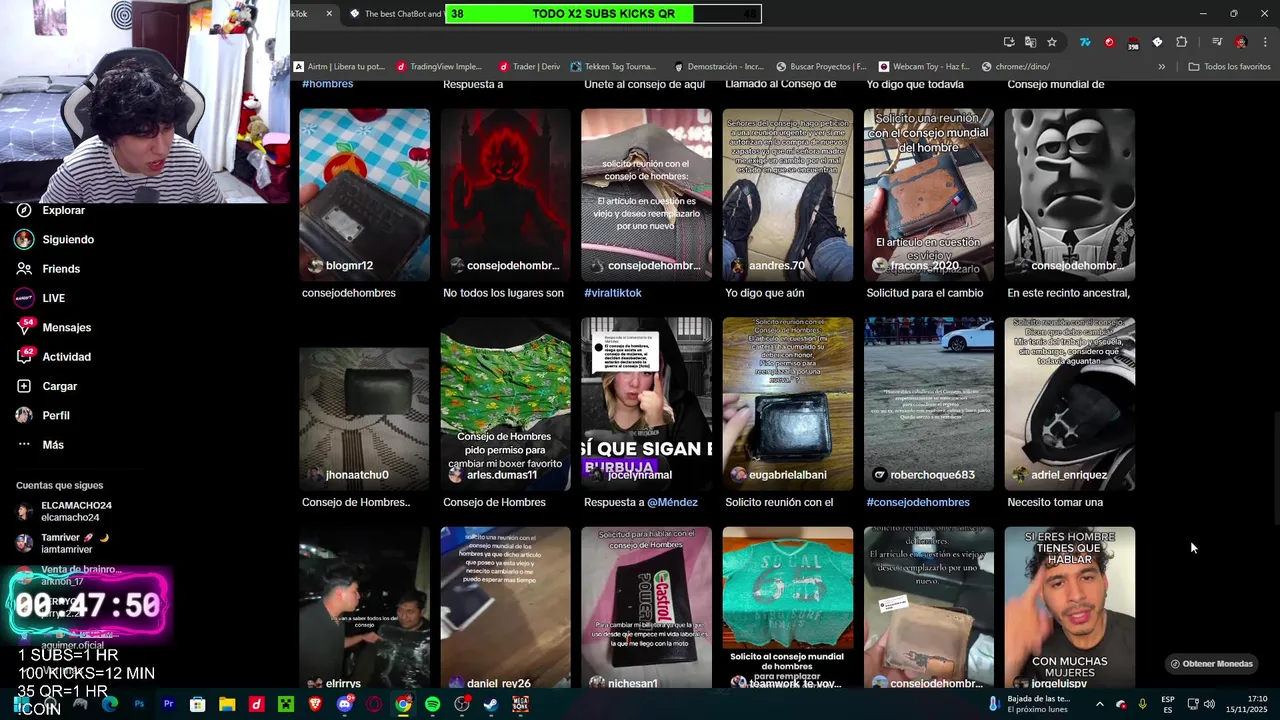Open Airtm bookmark in bookmarks bar
Screen dimensions: 1280x720
tap(339, 67)
